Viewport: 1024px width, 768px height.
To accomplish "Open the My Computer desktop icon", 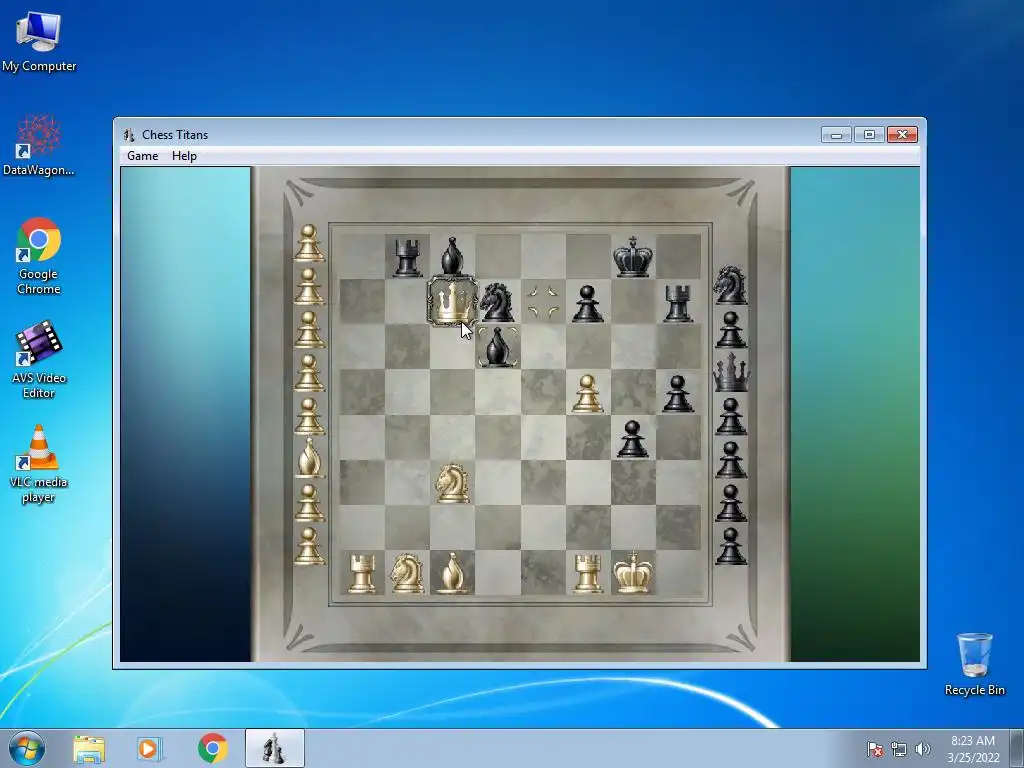I will (x=39, y=42).
